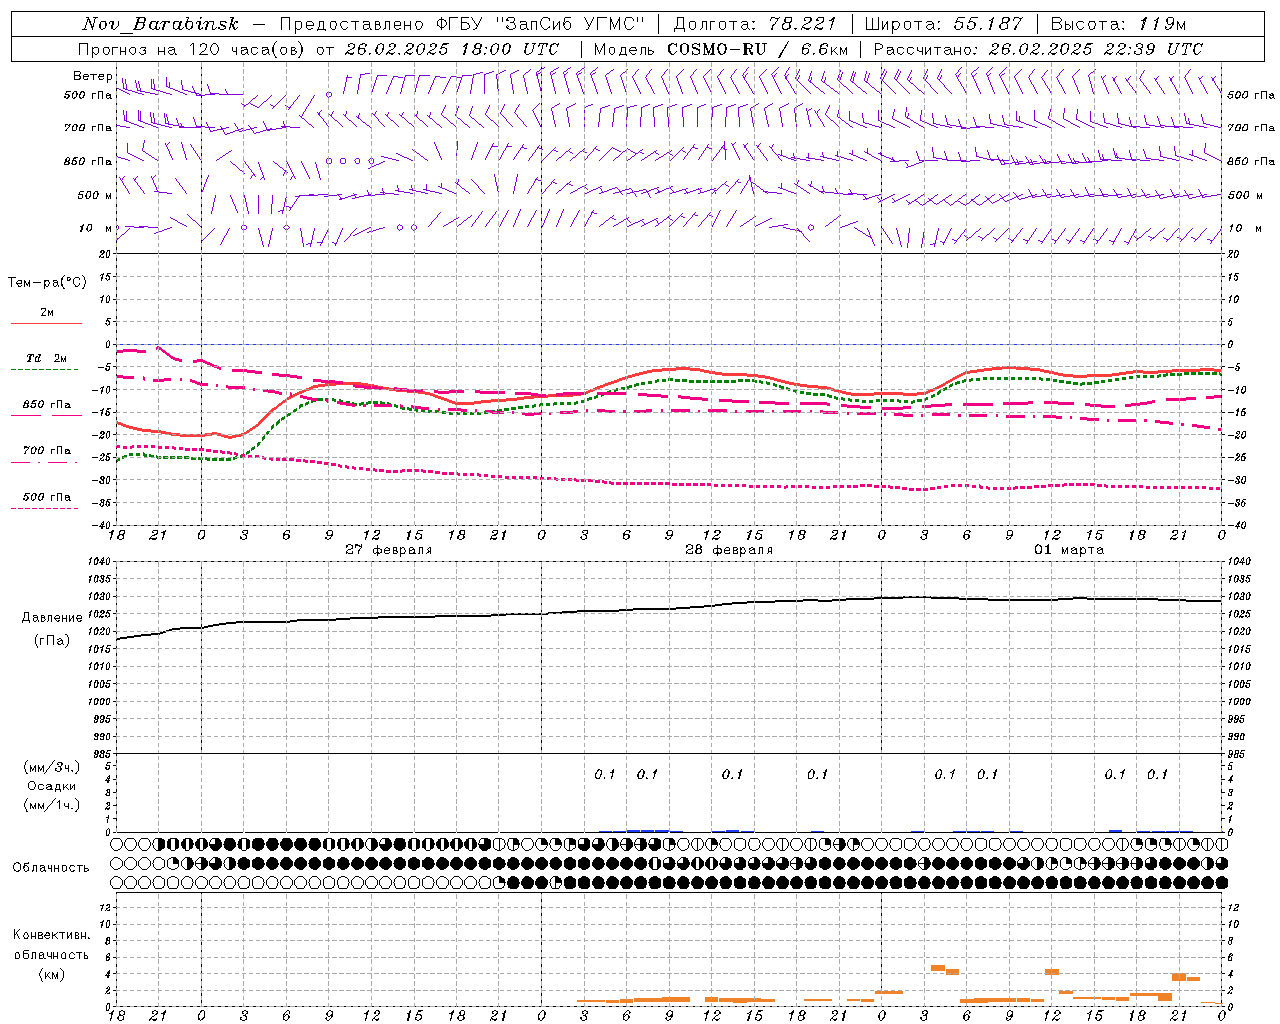This screenshot has height=1024, width=1280.
Task: Click the Модель COSMO-RU / 6.6км label
Action: pyautogui.click(x=721, y=49)
